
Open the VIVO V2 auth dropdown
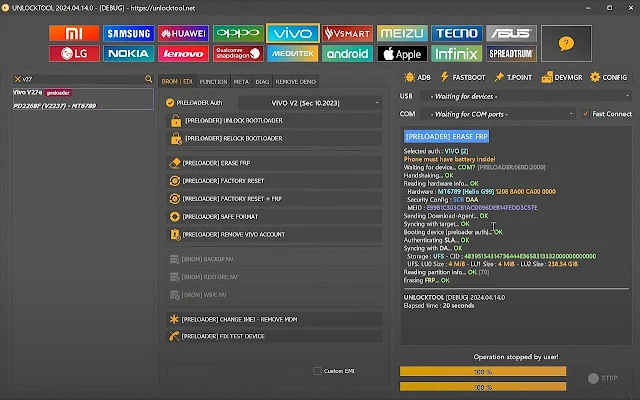tap(310, 103)
